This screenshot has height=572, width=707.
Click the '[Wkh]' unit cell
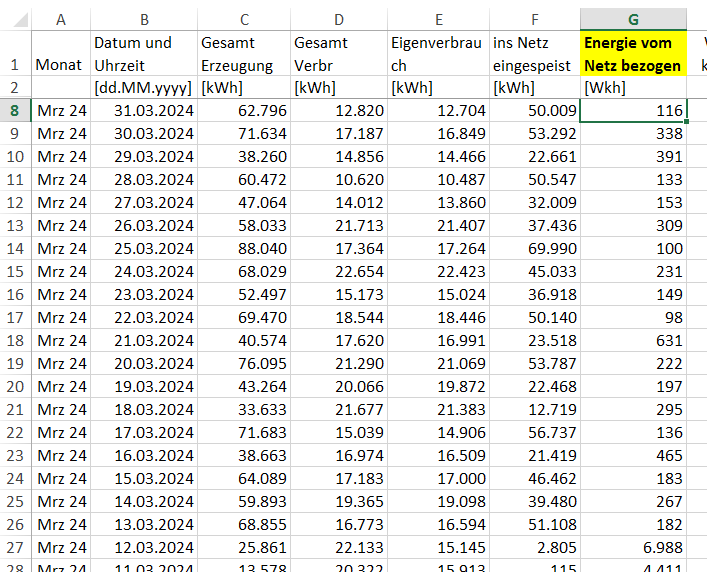[633, 87]
